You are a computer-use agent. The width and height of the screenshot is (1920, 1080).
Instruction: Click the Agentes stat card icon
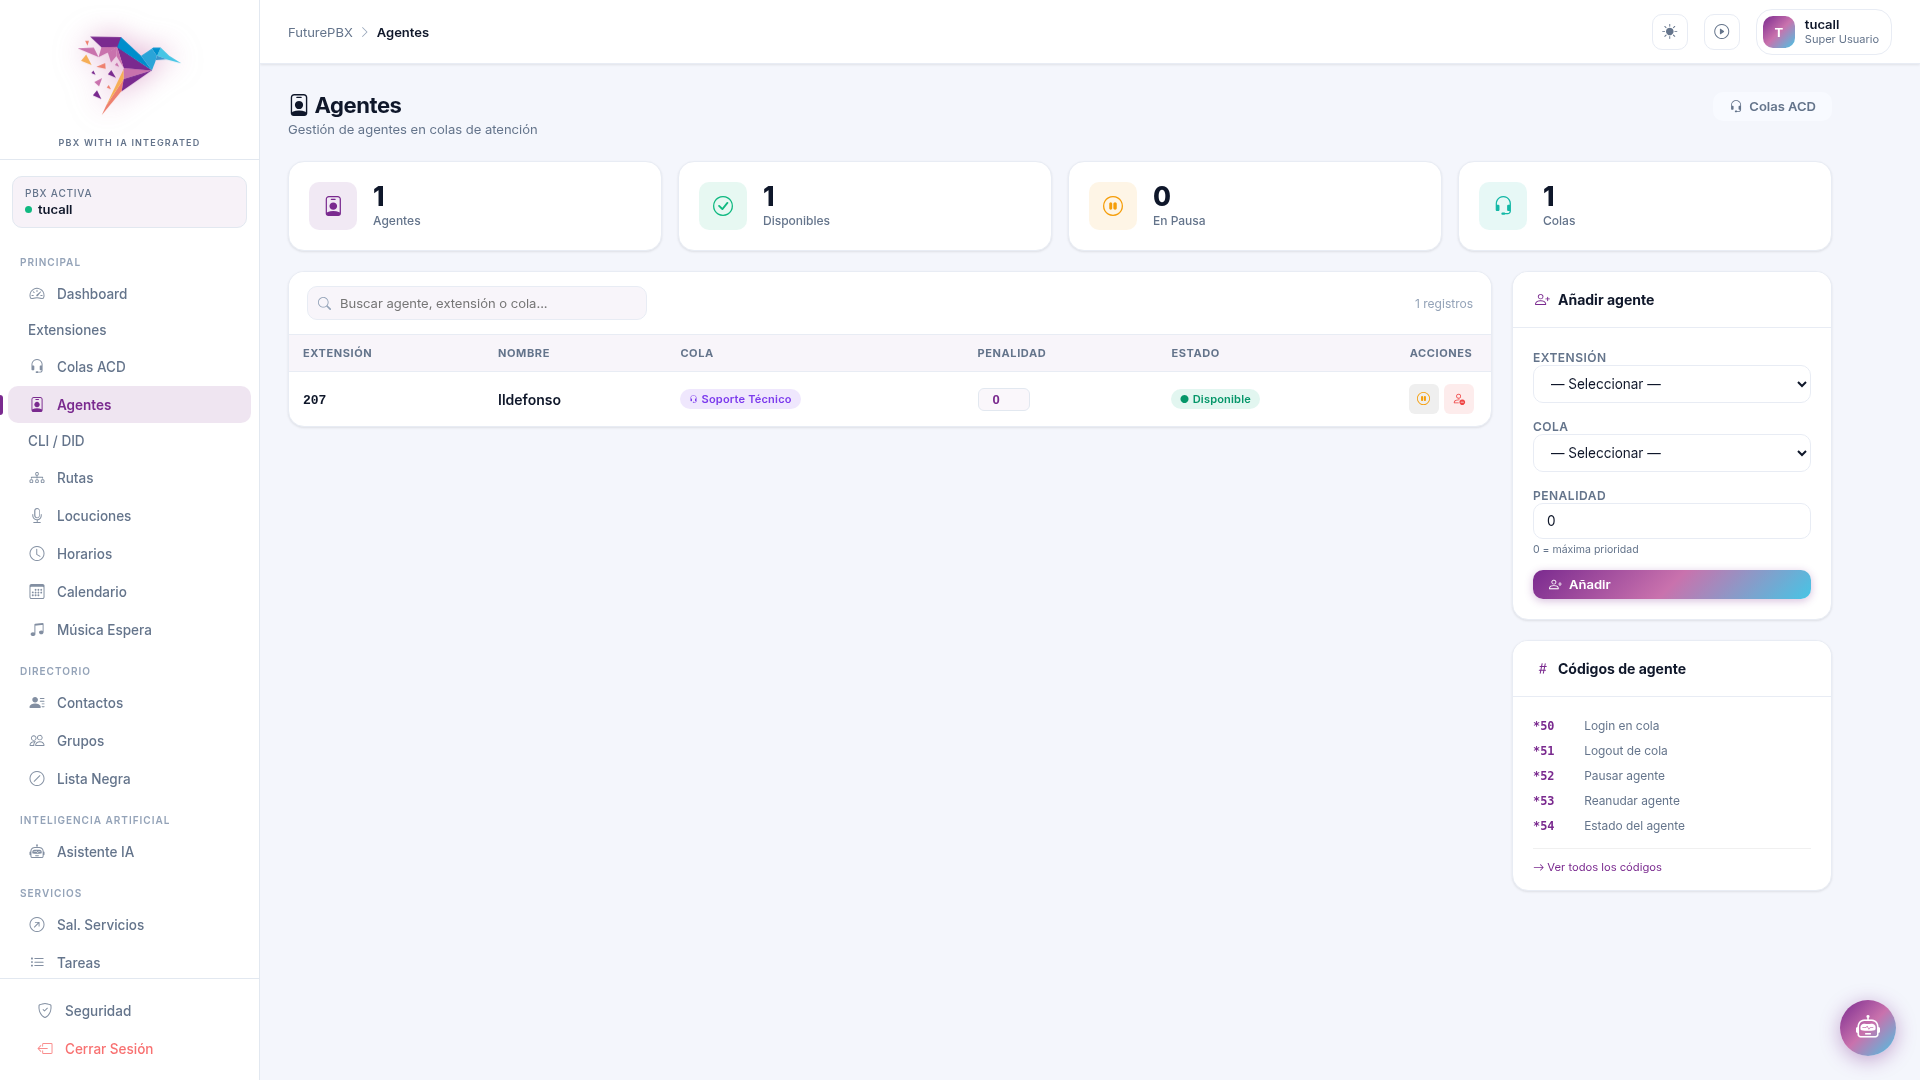pos(333,206)
